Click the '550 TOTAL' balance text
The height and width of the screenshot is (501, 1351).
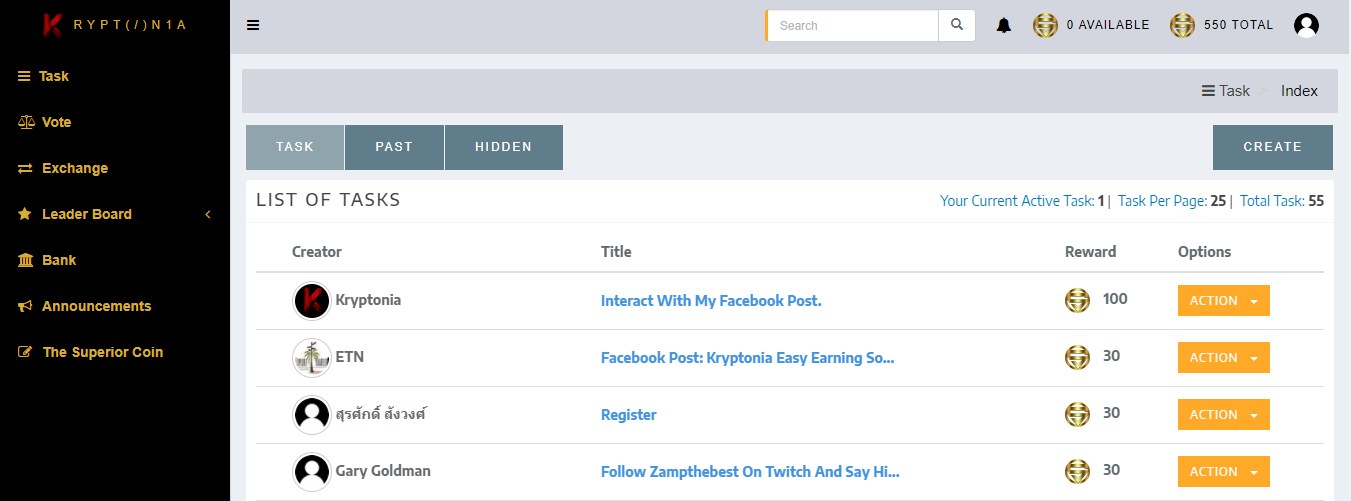coord(1239,25)
